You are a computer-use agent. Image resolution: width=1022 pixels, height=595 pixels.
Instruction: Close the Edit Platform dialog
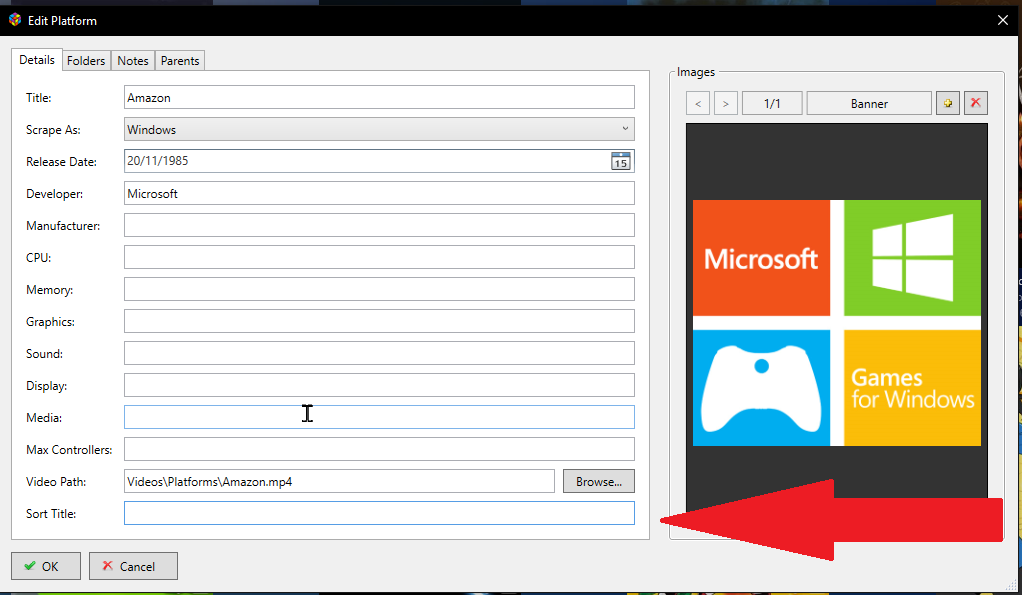tap(1003, 20)
